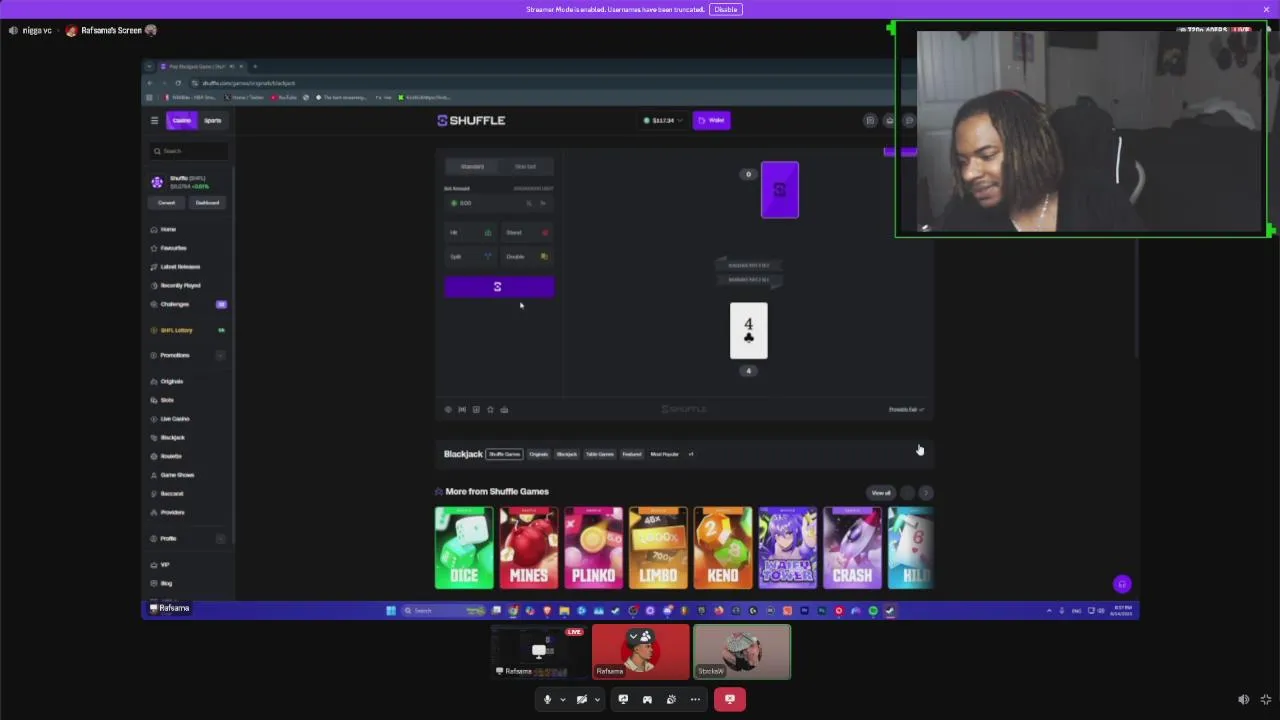Select the StockaW participant tile

[x=742, y=652]
